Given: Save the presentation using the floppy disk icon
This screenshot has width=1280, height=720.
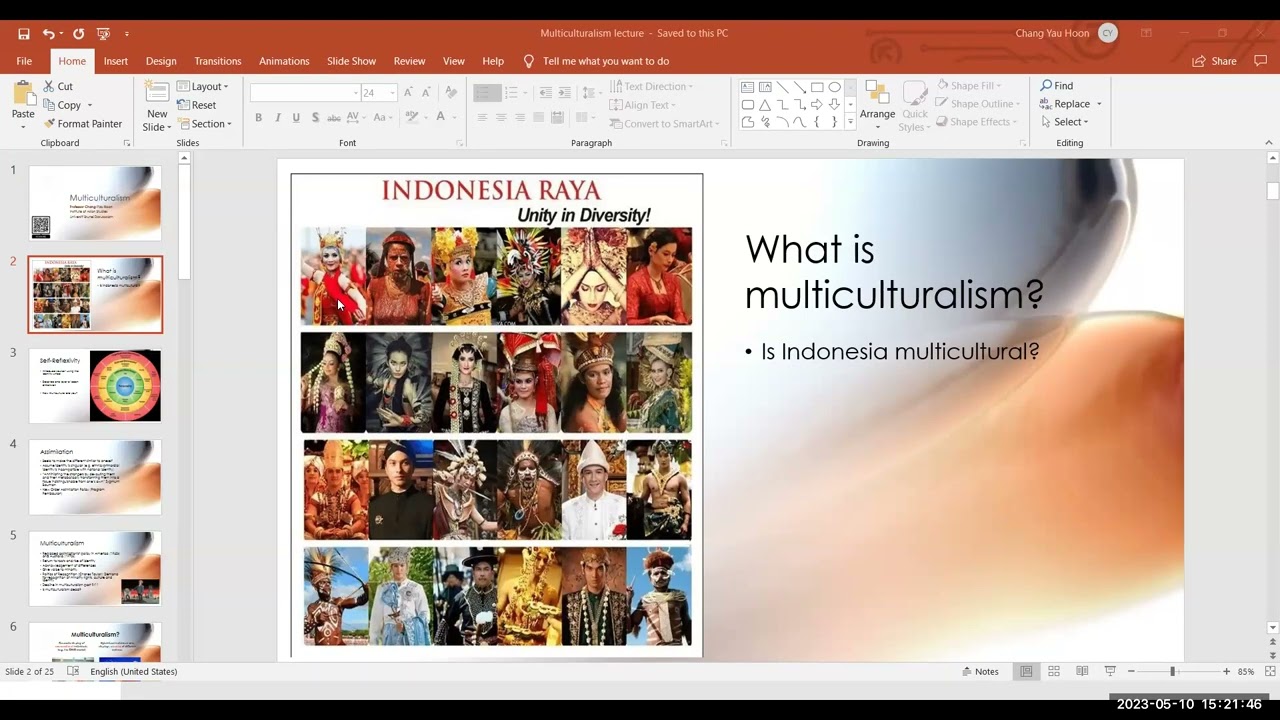Looking at the screenshot, I should coord(23,33).
